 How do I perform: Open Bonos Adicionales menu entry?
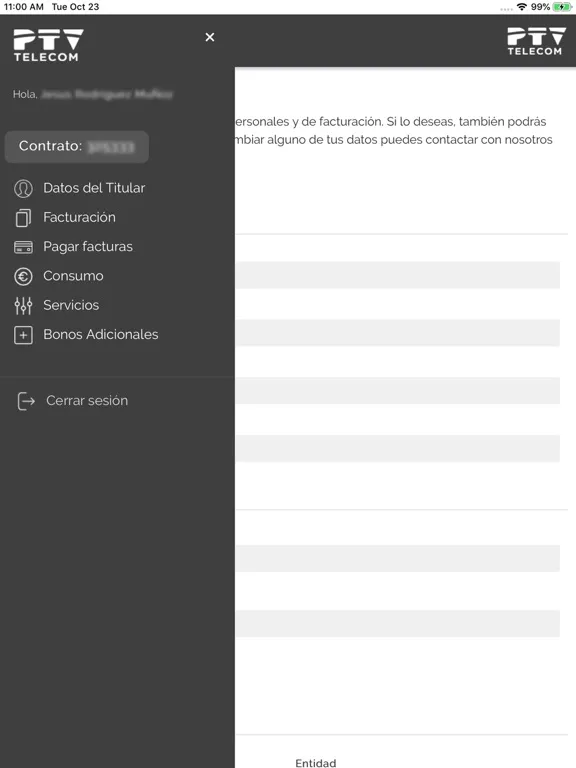(100, 335)
